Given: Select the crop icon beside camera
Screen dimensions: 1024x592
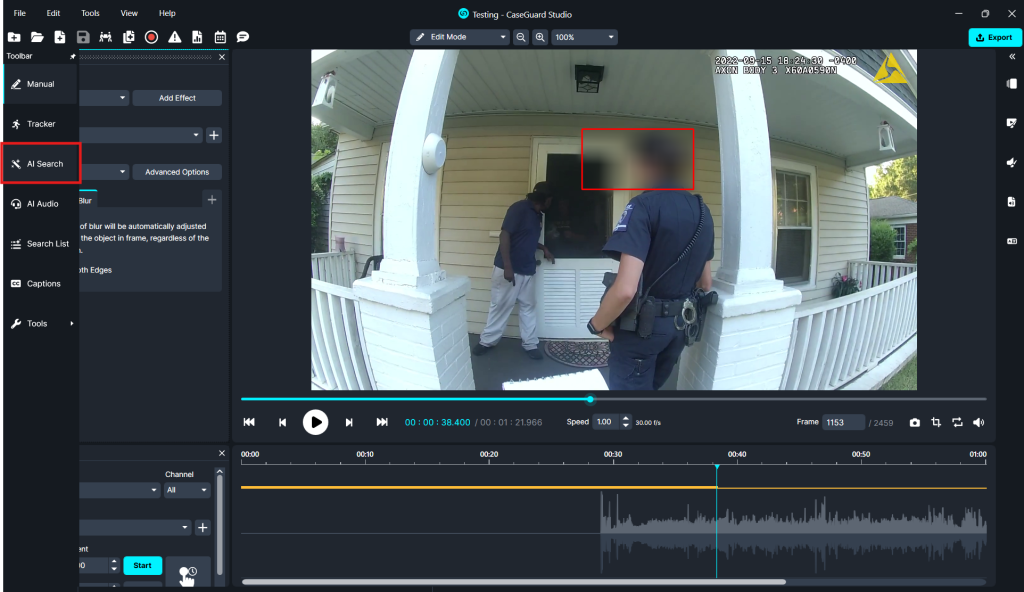Looking at the screenshot, I should point(936,422).
